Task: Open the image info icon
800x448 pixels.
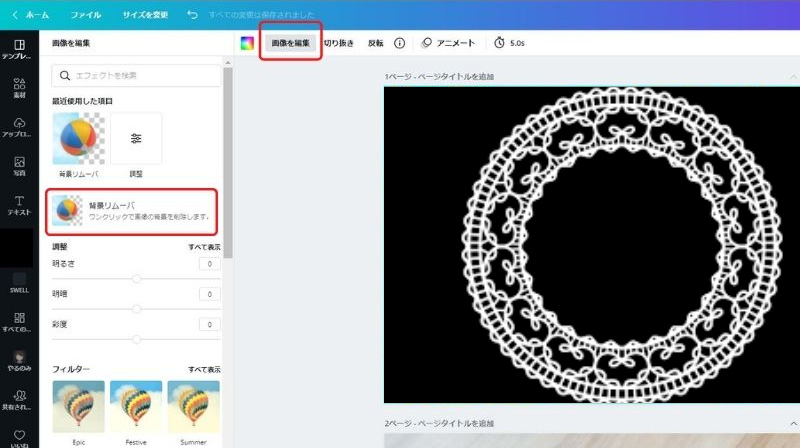Action: pyautogui.click(x=399, y=43)
